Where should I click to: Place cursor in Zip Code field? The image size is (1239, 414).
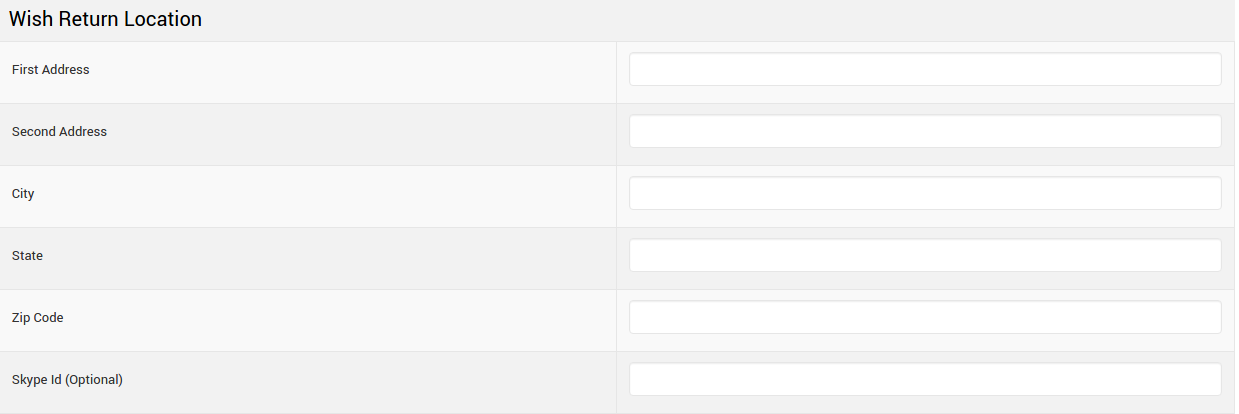[925, 318]
